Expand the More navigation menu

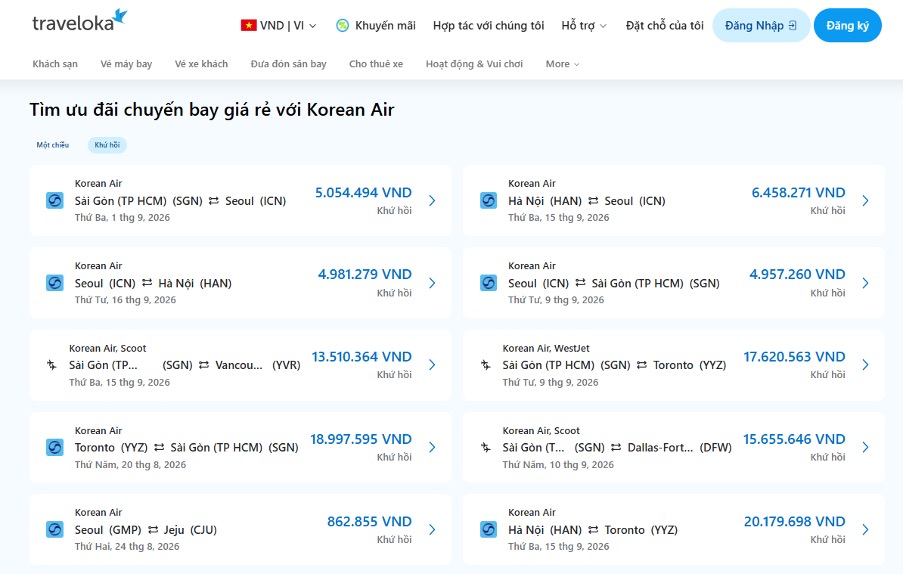(562, 64)
